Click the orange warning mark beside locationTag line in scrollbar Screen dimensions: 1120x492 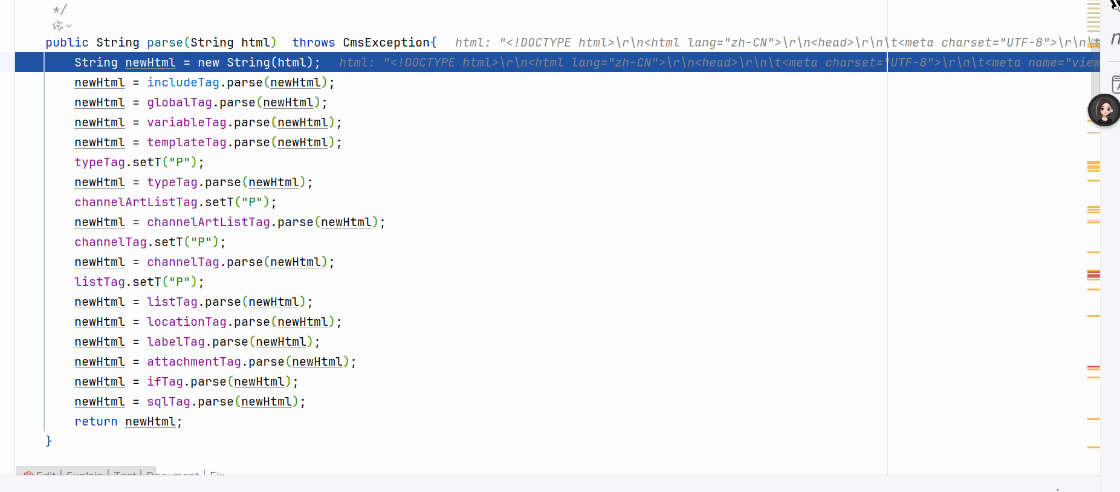pos(1093,316)
